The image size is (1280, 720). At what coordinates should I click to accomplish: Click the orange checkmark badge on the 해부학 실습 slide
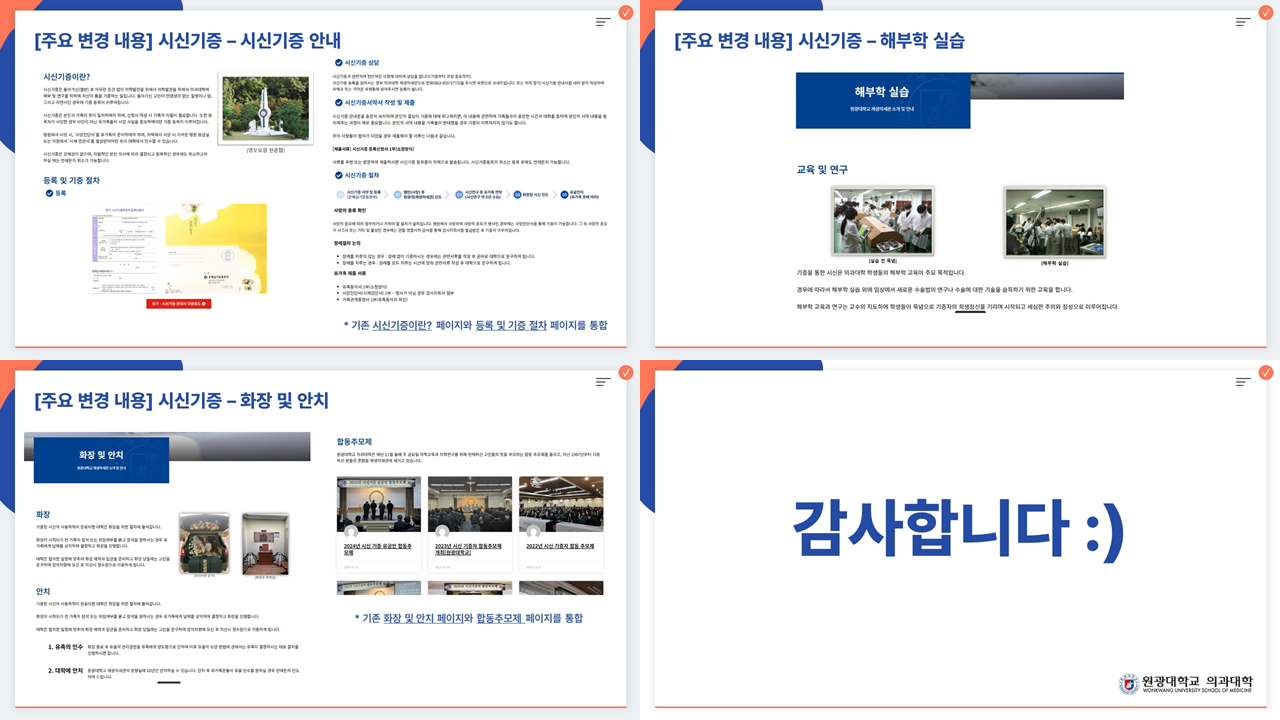1265,13
